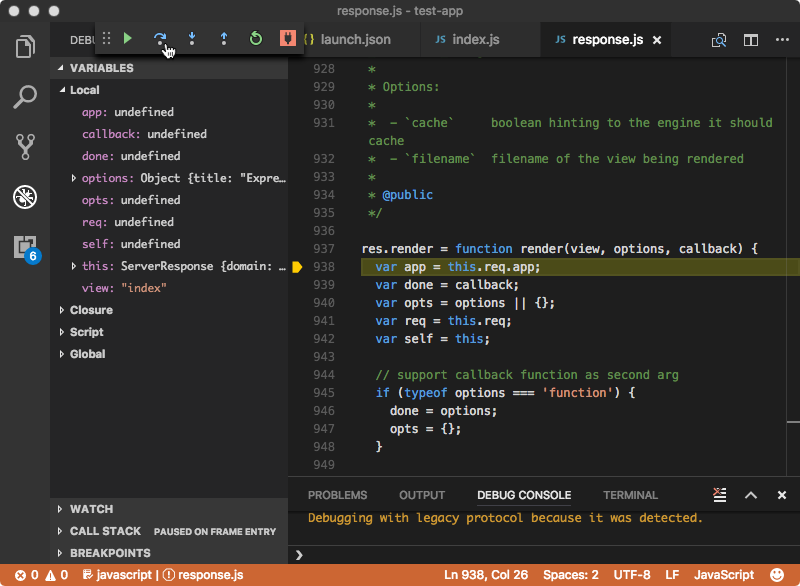Open the Debug view in activity bar
The width and height of the screenshot is (800, 586).
pos(25,197)
